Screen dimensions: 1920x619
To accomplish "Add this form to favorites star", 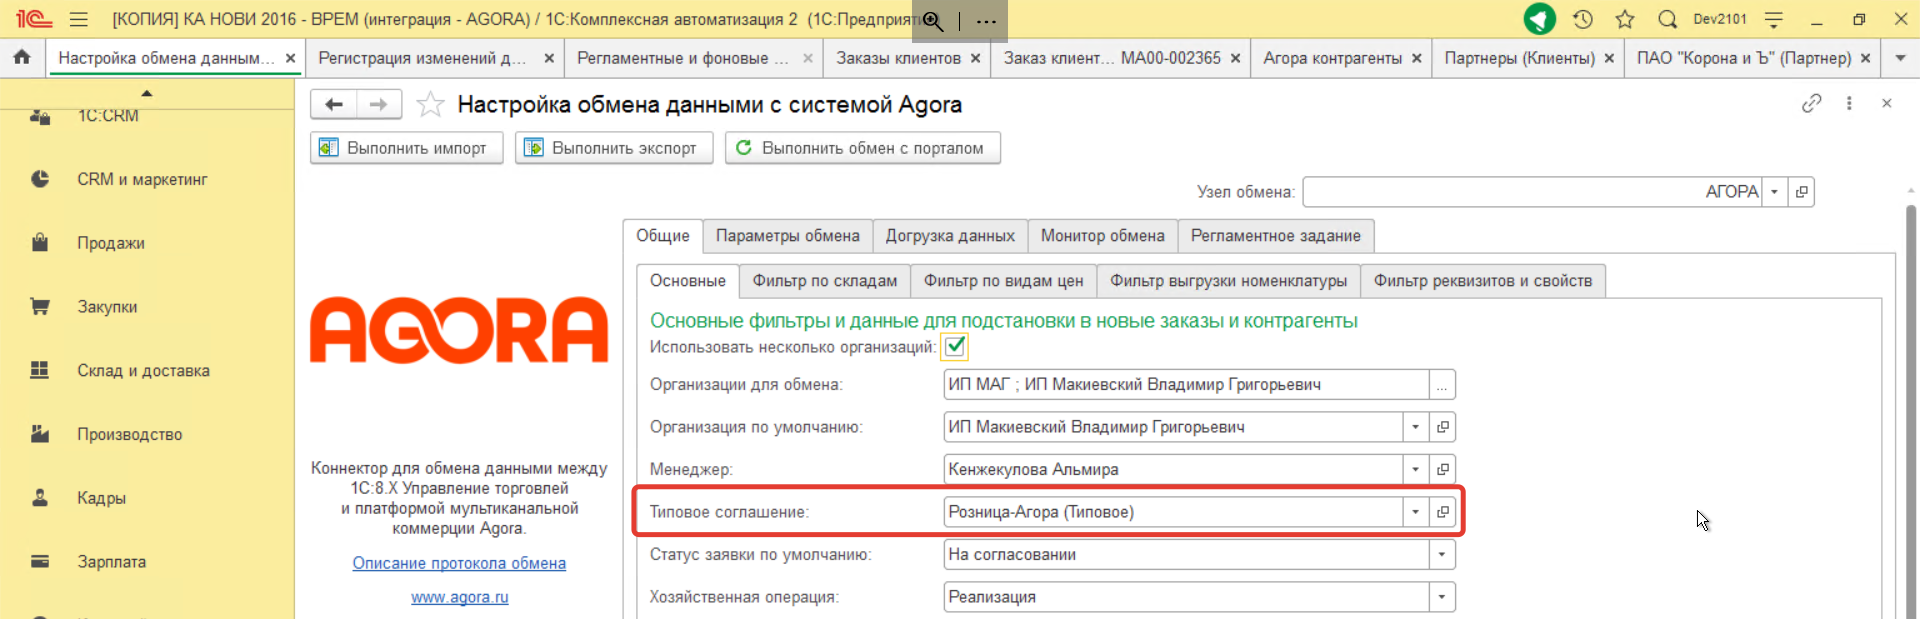I will 430,104.
